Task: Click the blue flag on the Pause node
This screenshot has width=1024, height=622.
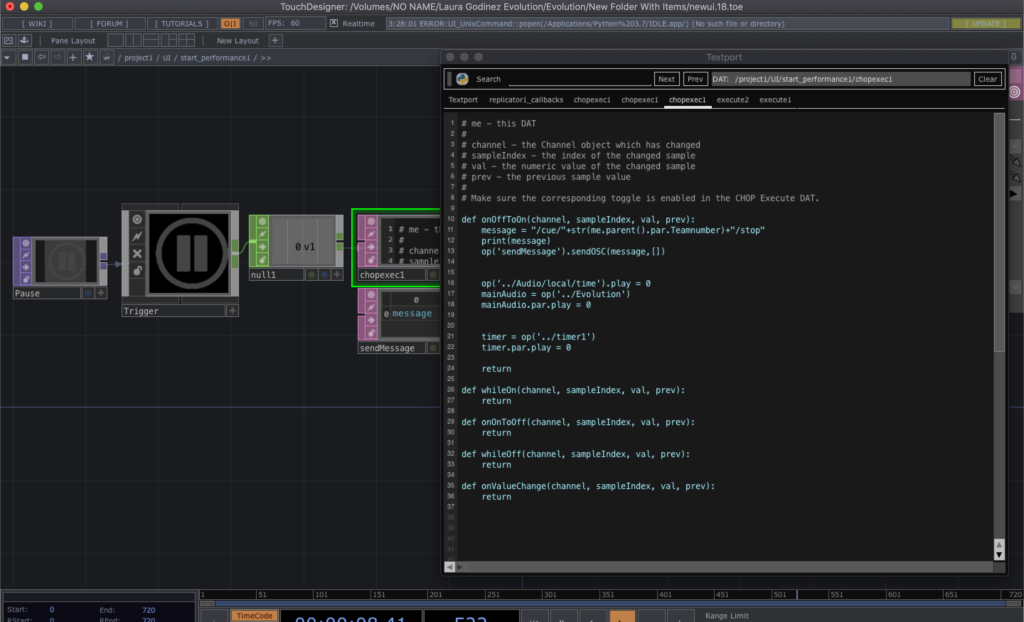Action: click(88, 293)
